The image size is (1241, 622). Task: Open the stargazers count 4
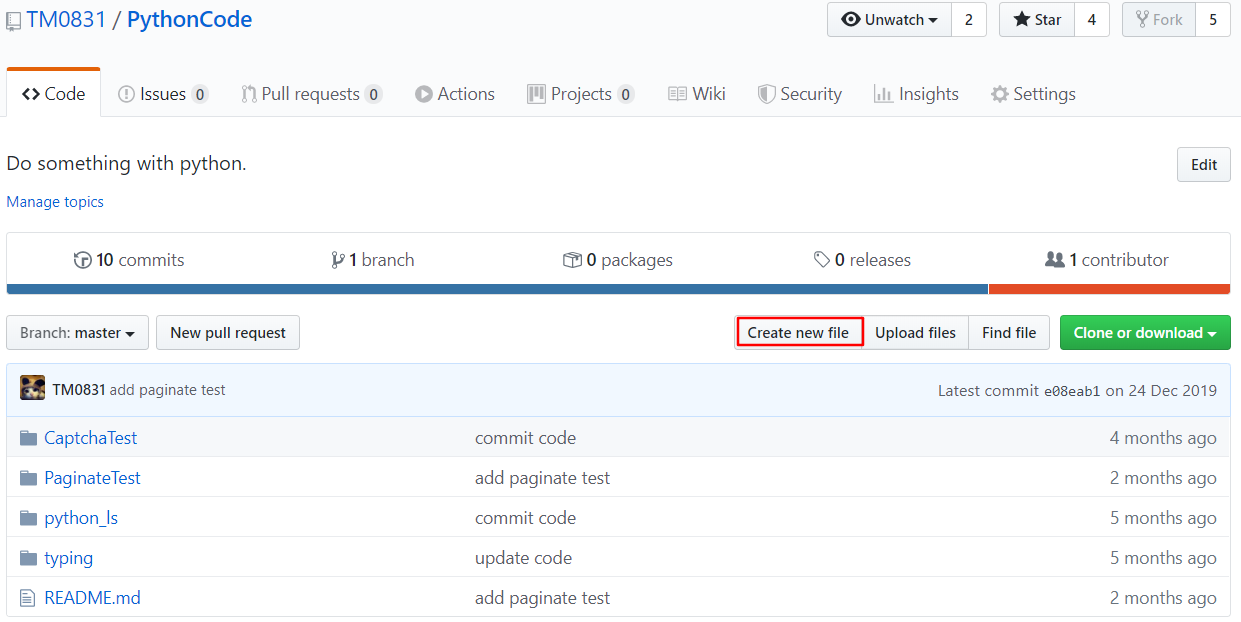(1092, 20)
